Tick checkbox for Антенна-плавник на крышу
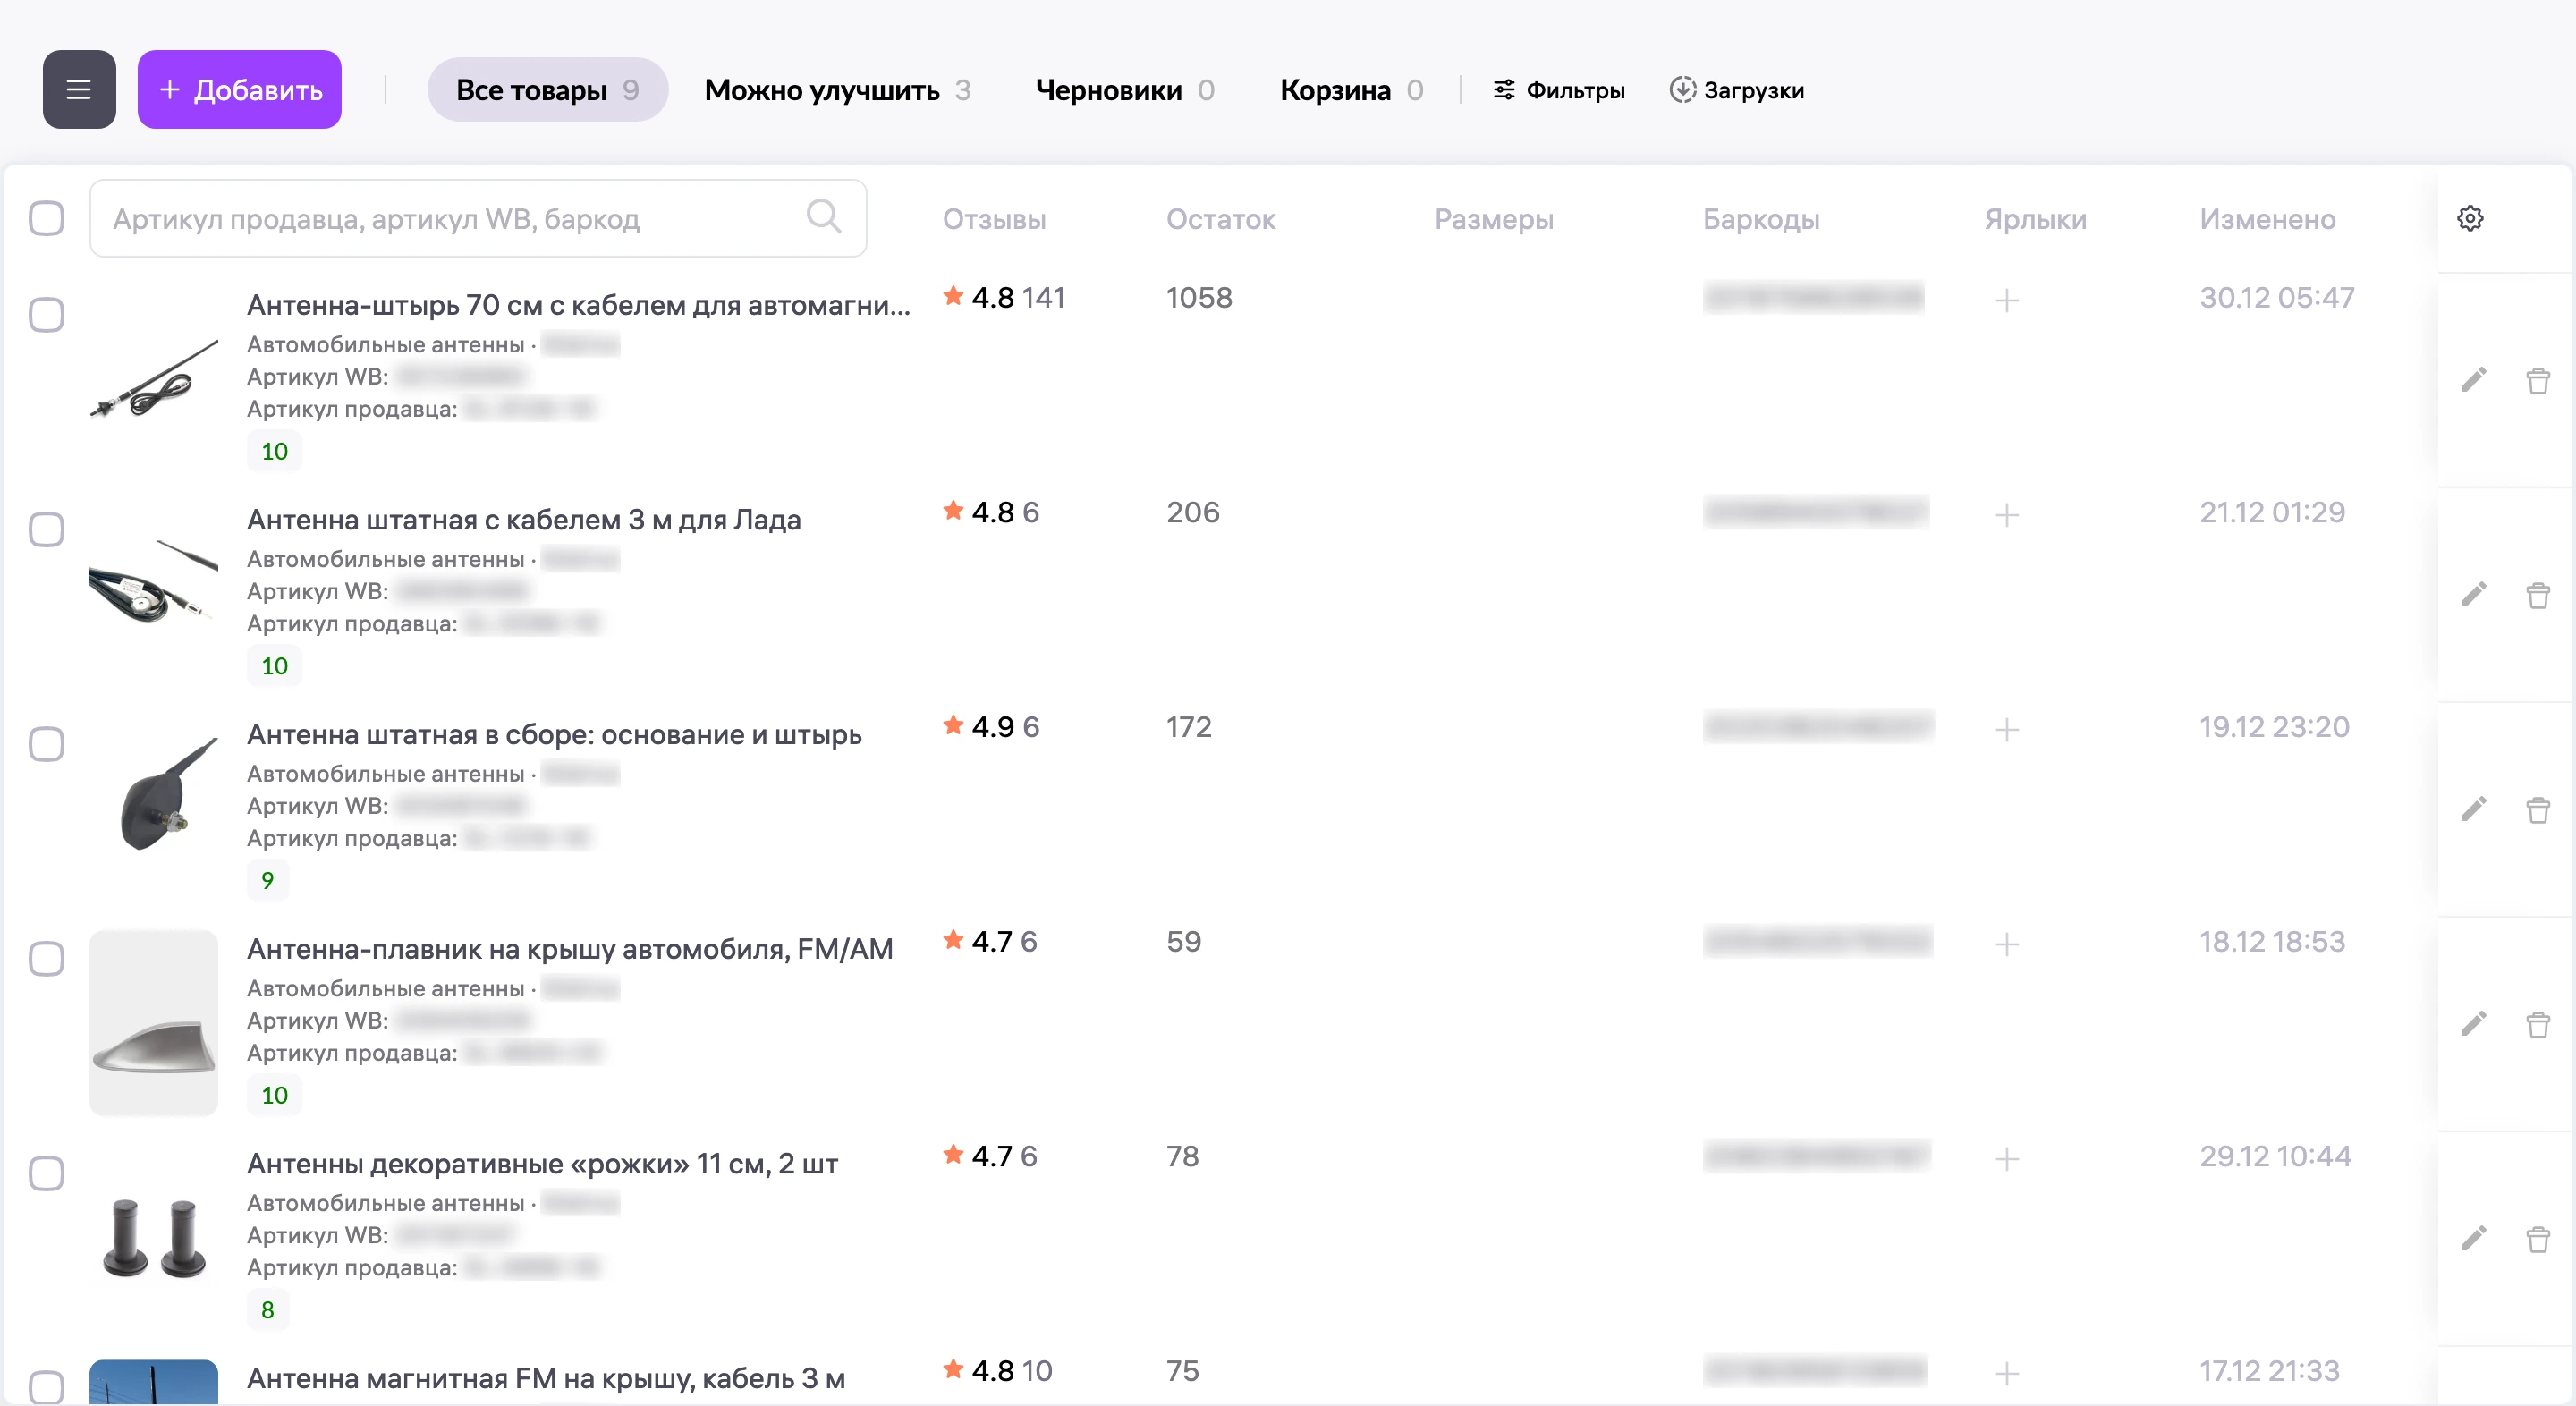This screenshot has width=2576, height=1406. click(x=46, y=958)
